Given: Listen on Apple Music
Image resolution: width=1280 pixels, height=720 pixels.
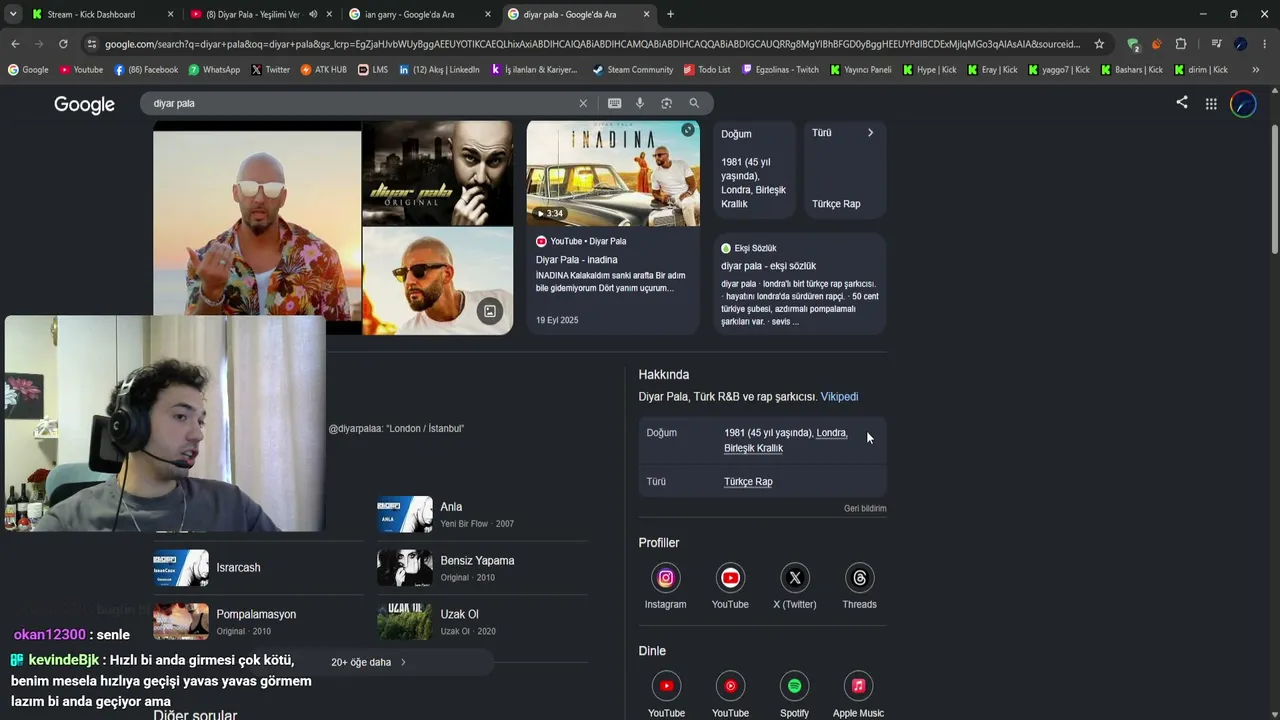Looking at the screenshot, I should tap(858, 695).
